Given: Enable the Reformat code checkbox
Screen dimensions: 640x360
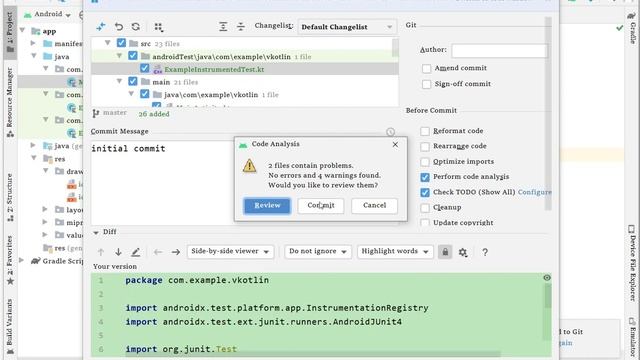Looking at the screenshot, I should [425, 131].
